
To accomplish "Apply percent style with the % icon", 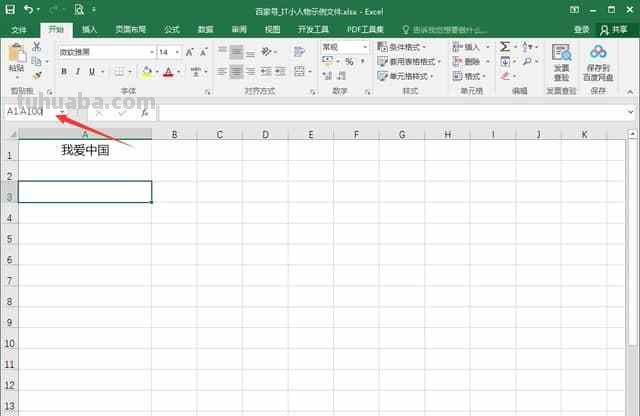I will coord(349,62).
